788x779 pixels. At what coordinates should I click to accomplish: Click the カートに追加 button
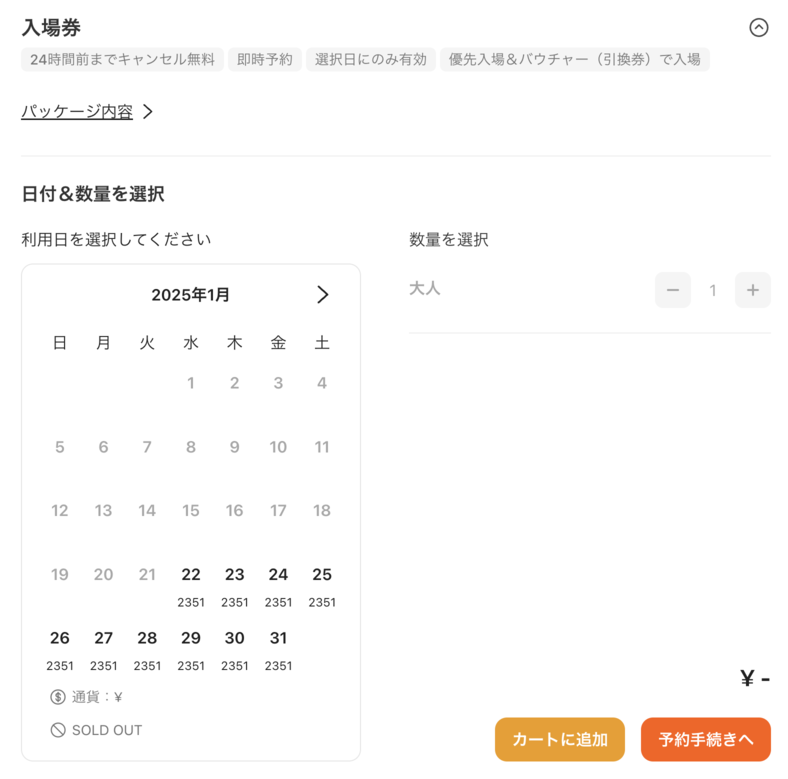[x=559, y=740]
